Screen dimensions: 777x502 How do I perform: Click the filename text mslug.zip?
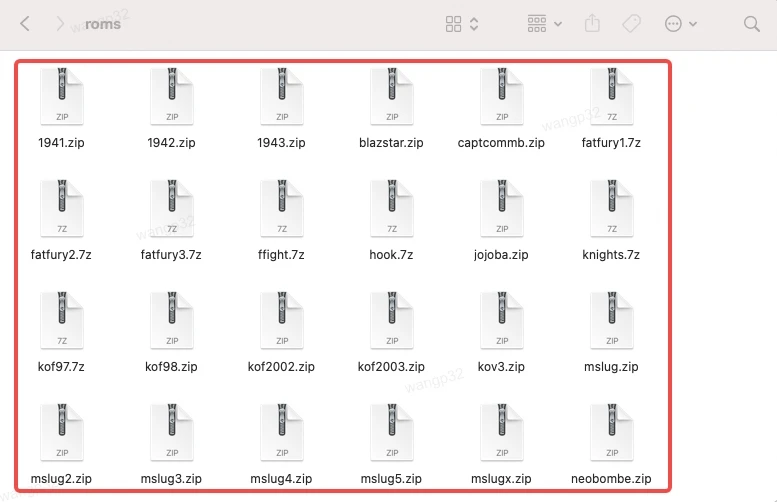click(611, 367)
